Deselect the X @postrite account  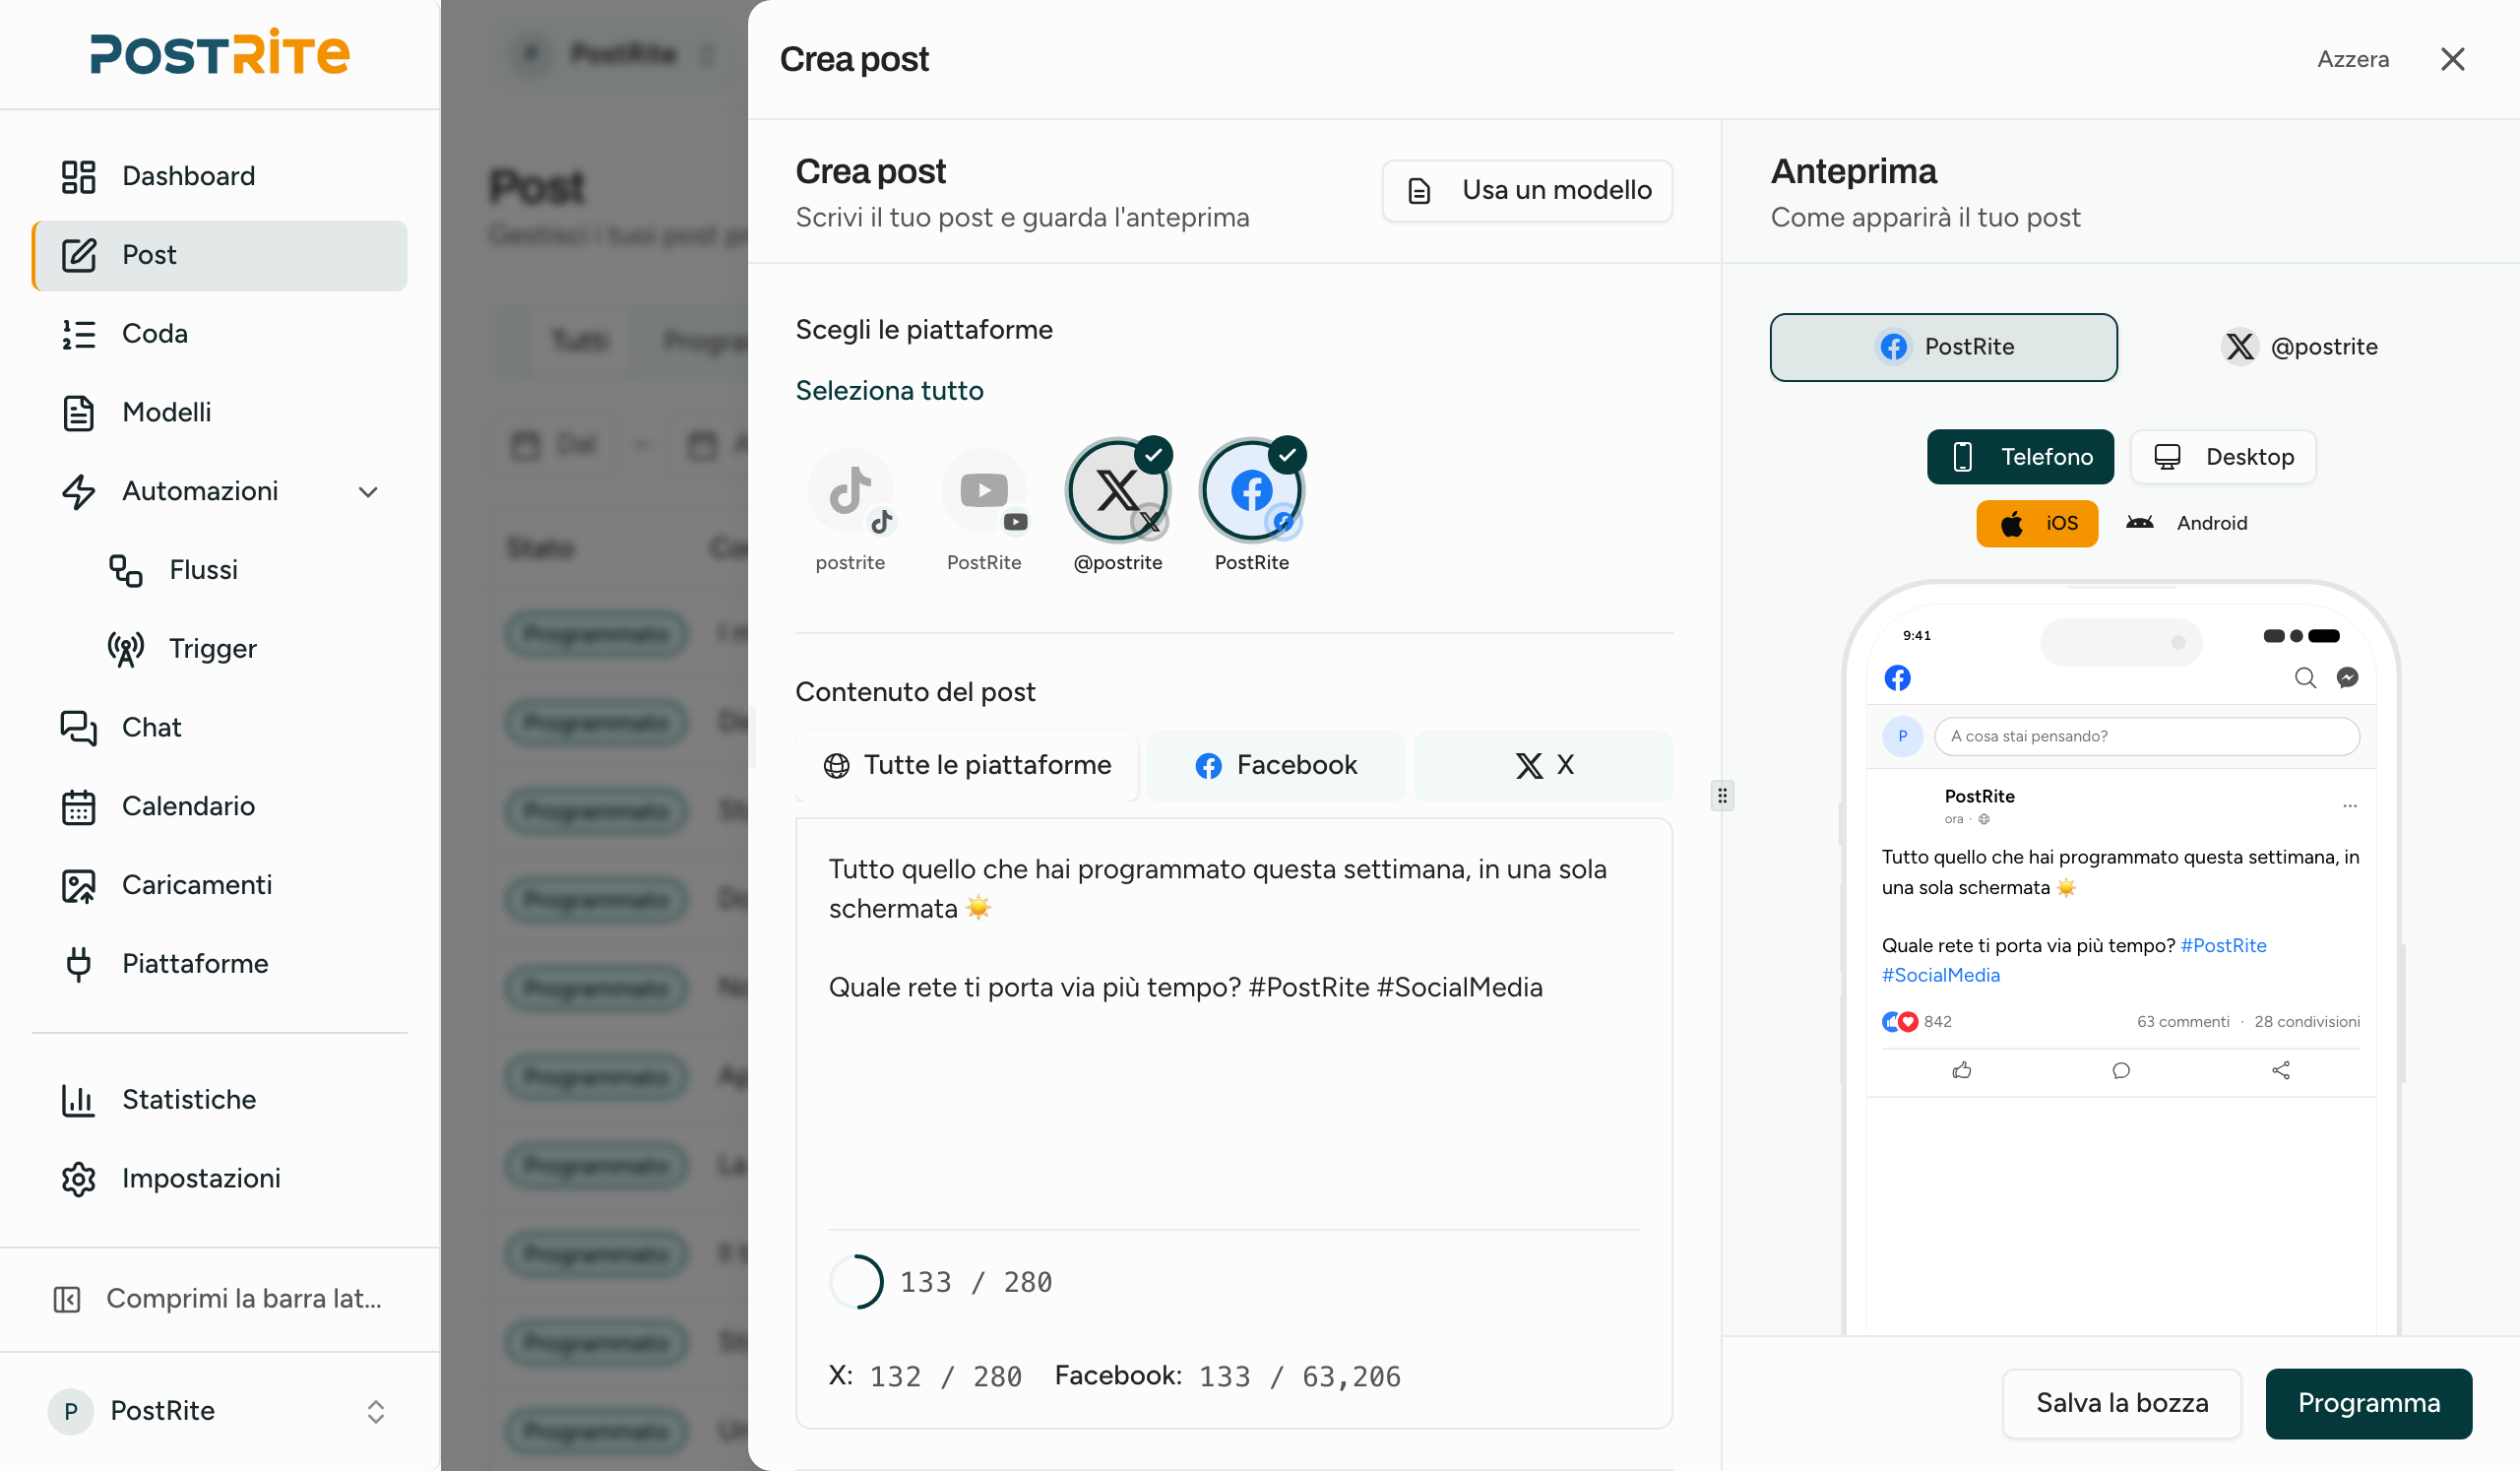pyautogui.click(x=1118, y=491)
